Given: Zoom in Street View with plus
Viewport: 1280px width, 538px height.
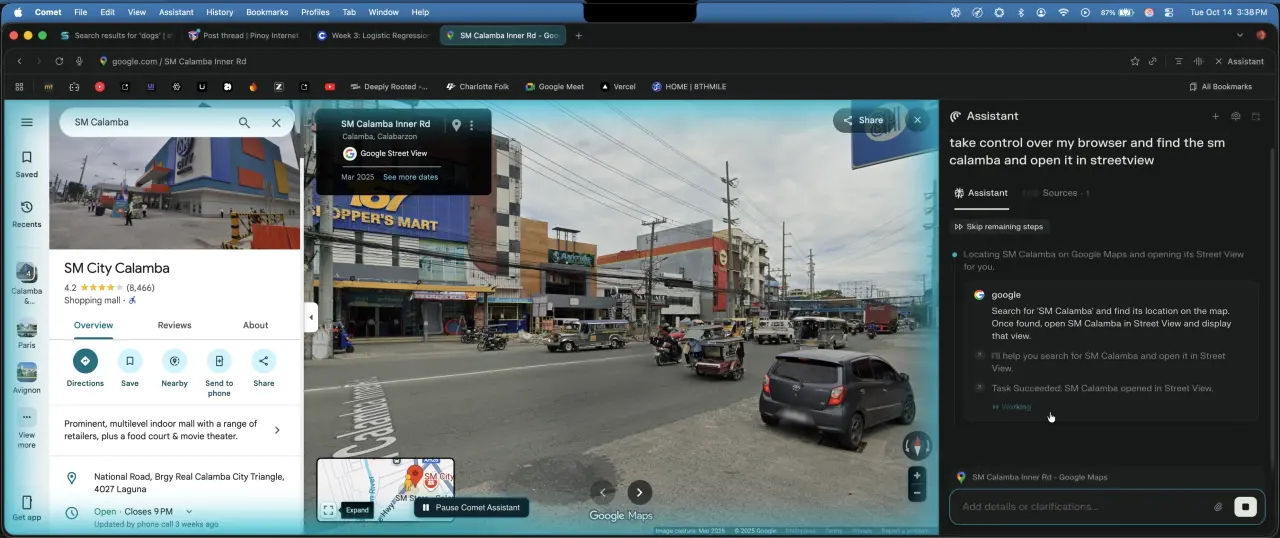Looking at the screenshot, I should click(916, 476).
